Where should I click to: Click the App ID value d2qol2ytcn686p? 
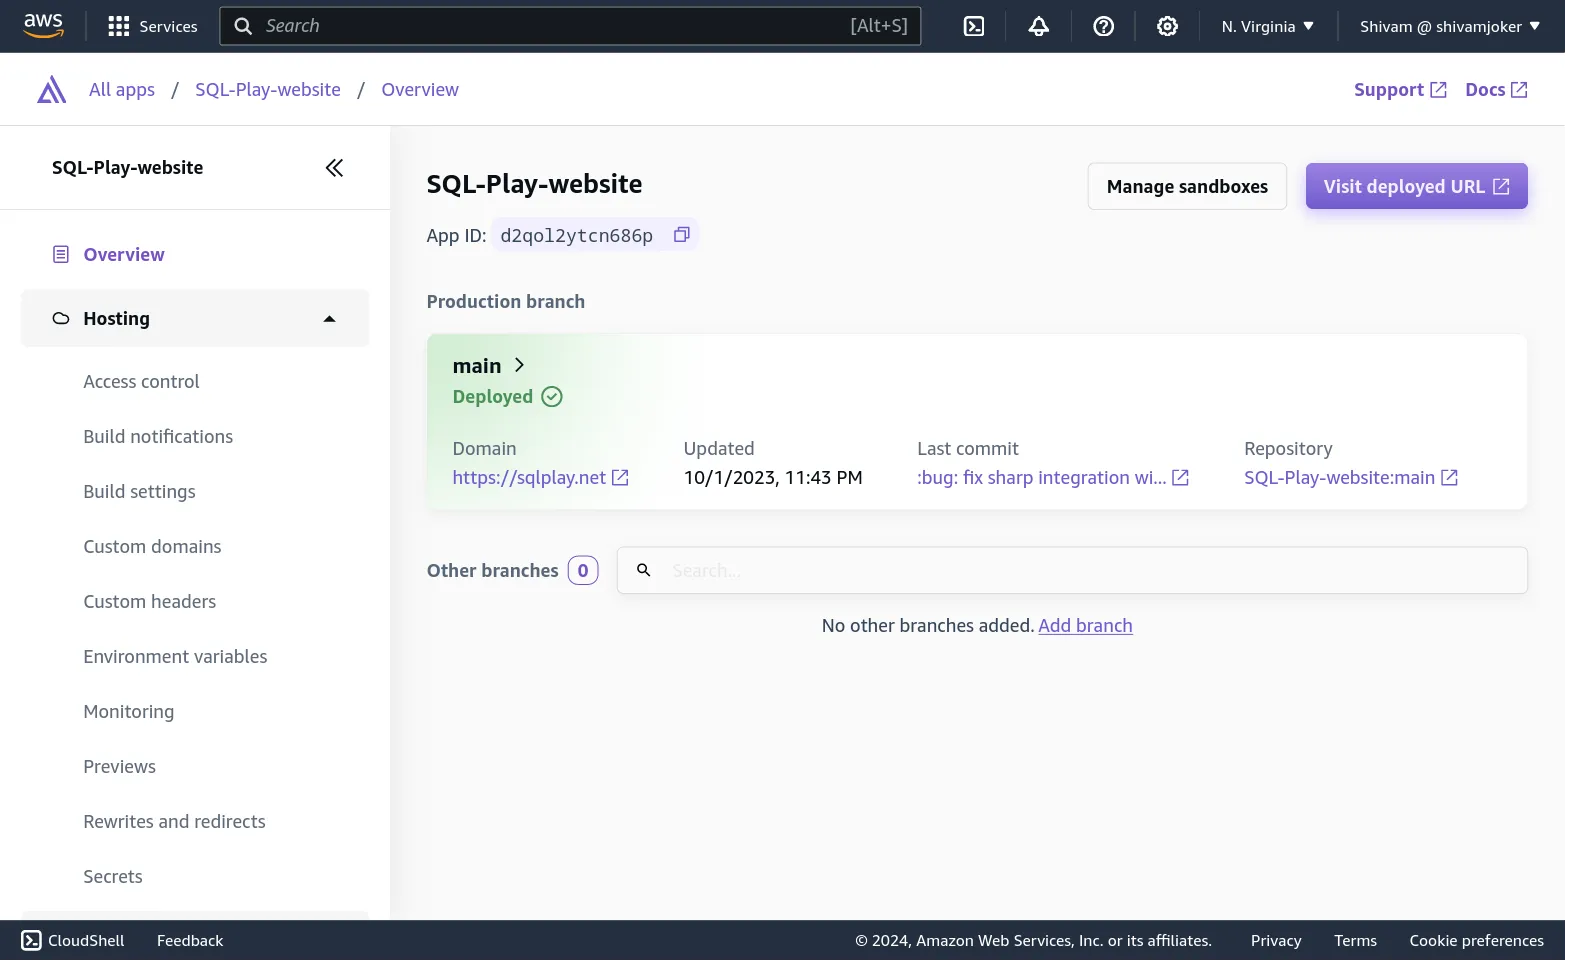pos(576,236)
